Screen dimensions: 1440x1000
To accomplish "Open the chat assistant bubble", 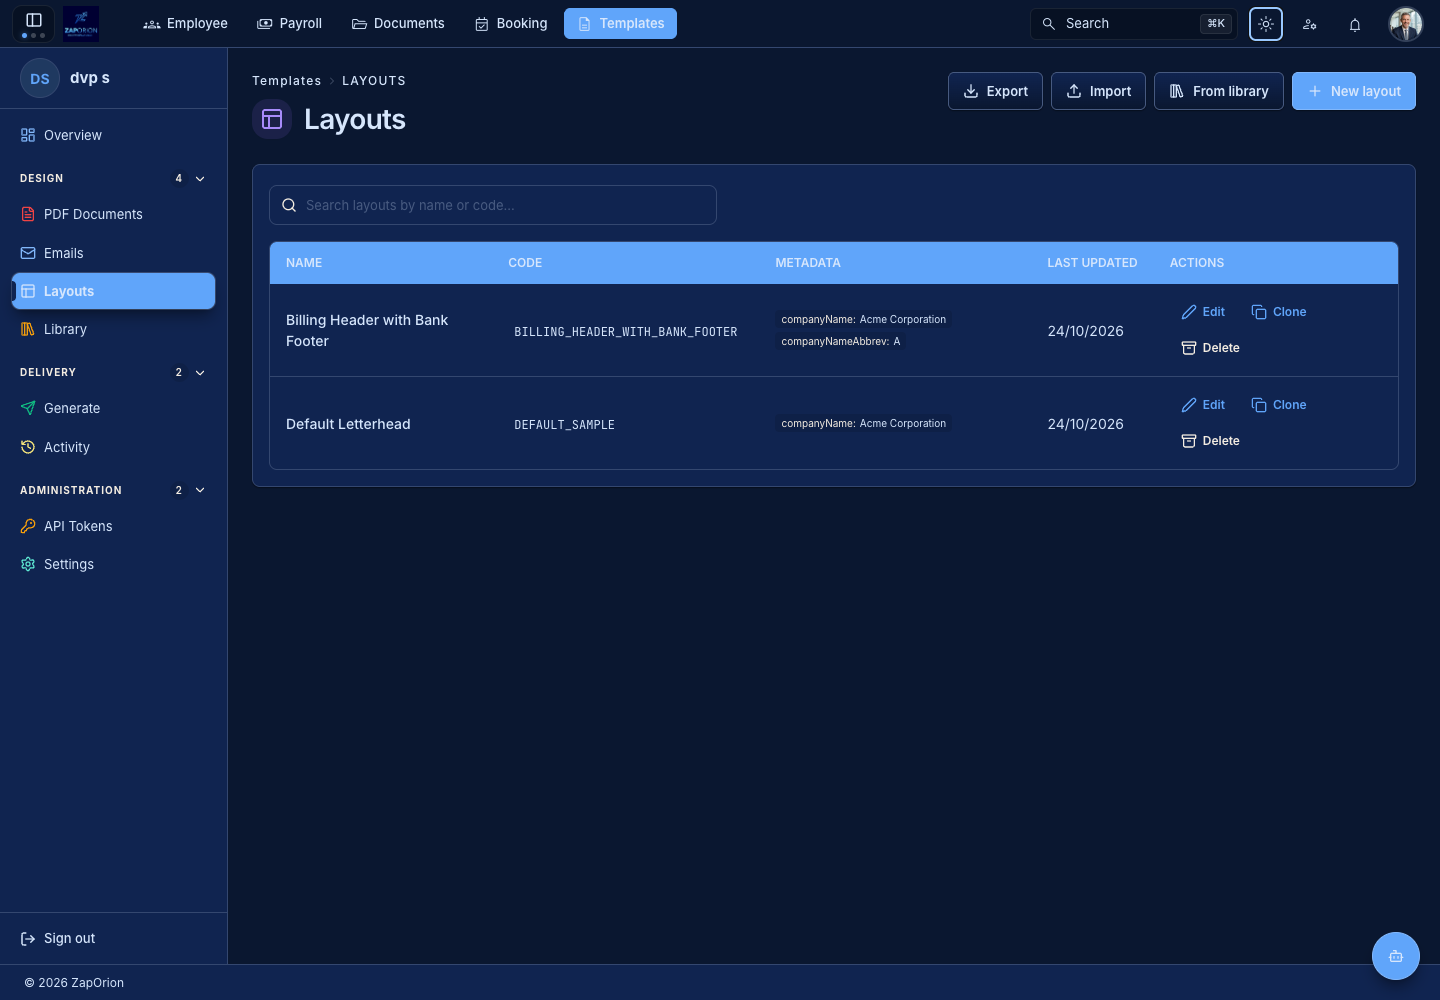I will pos(1396,956).
